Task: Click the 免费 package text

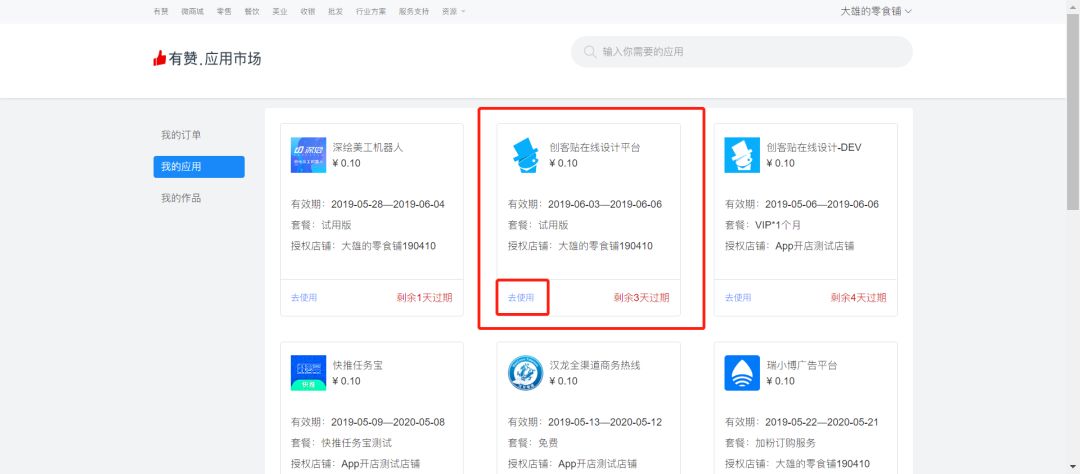Action: pos(548,443)
